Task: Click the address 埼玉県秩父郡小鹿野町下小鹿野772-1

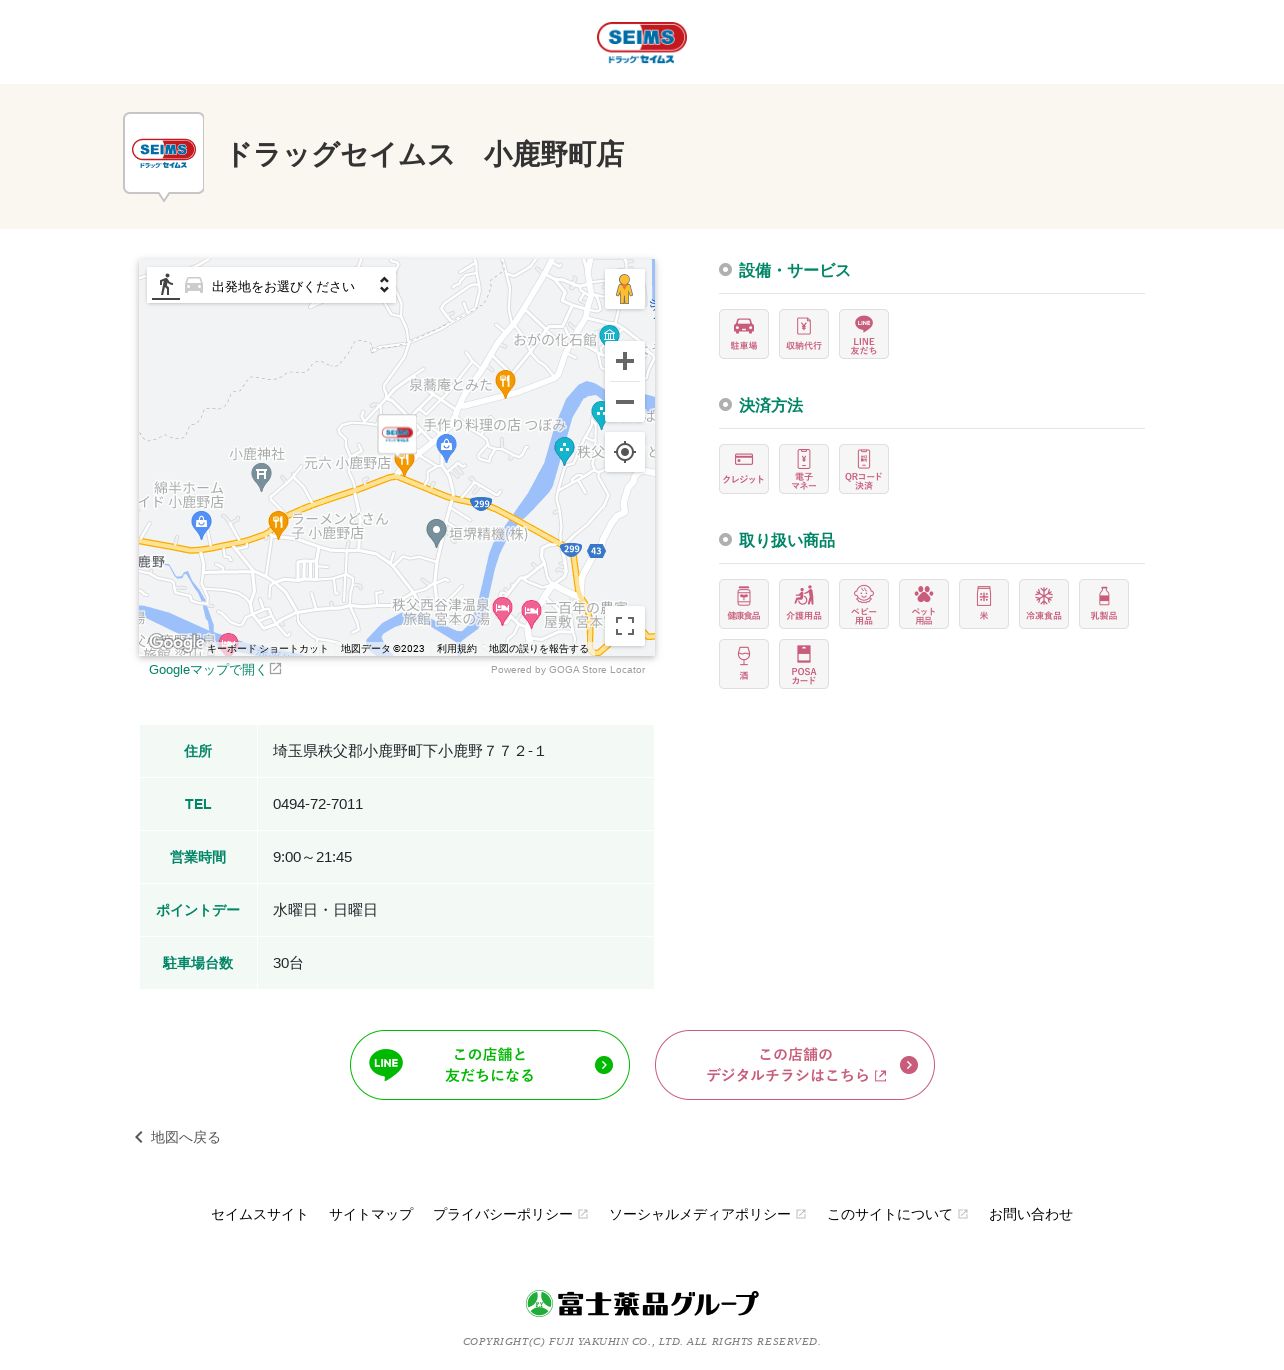Action: click(x=409, y=751)
